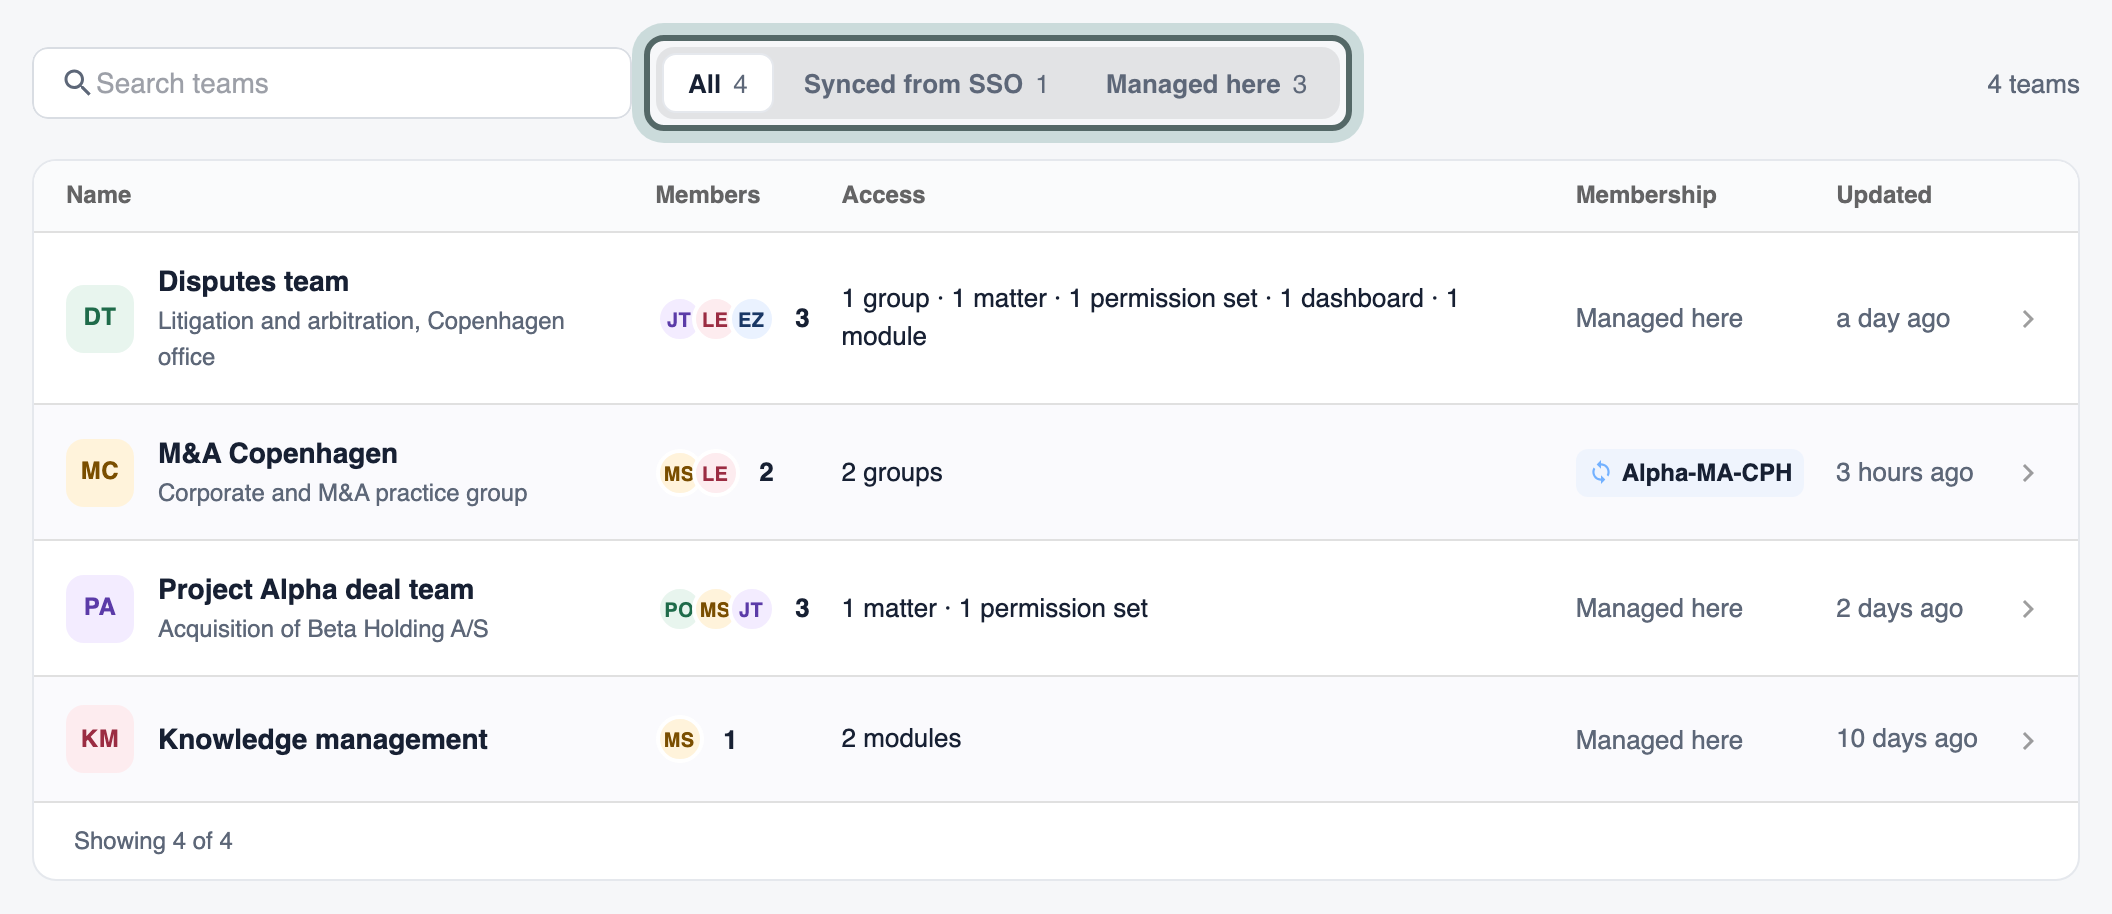Click the JT member avatar in Disputes team
Viewport: 2112px width, 914px height.
click(678, 319)
